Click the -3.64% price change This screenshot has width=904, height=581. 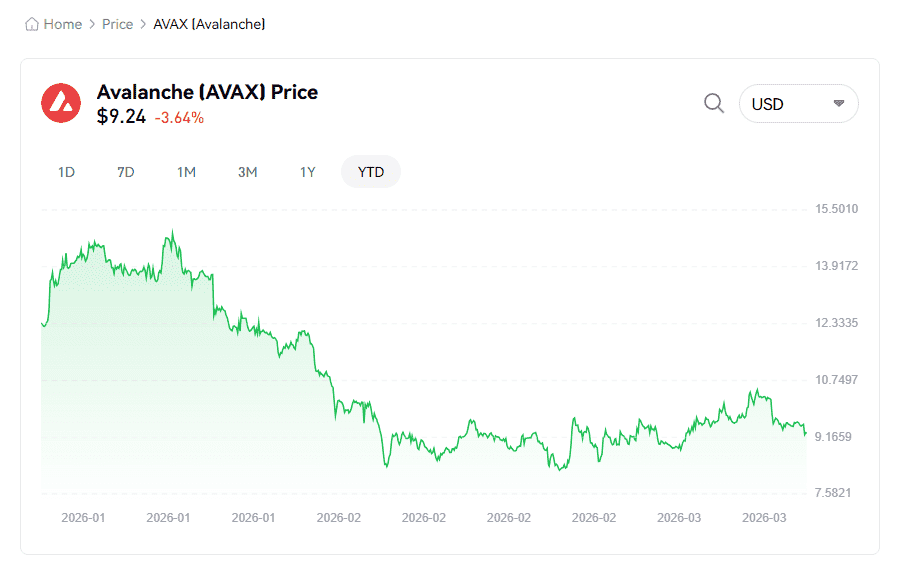[179, 118]
